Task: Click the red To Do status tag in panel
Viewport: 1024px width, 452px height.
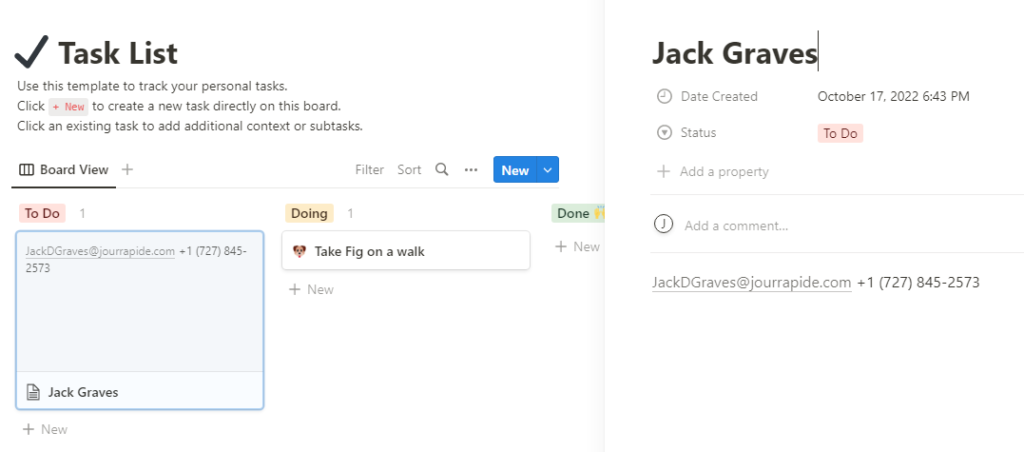Action: tap(840, 133)
